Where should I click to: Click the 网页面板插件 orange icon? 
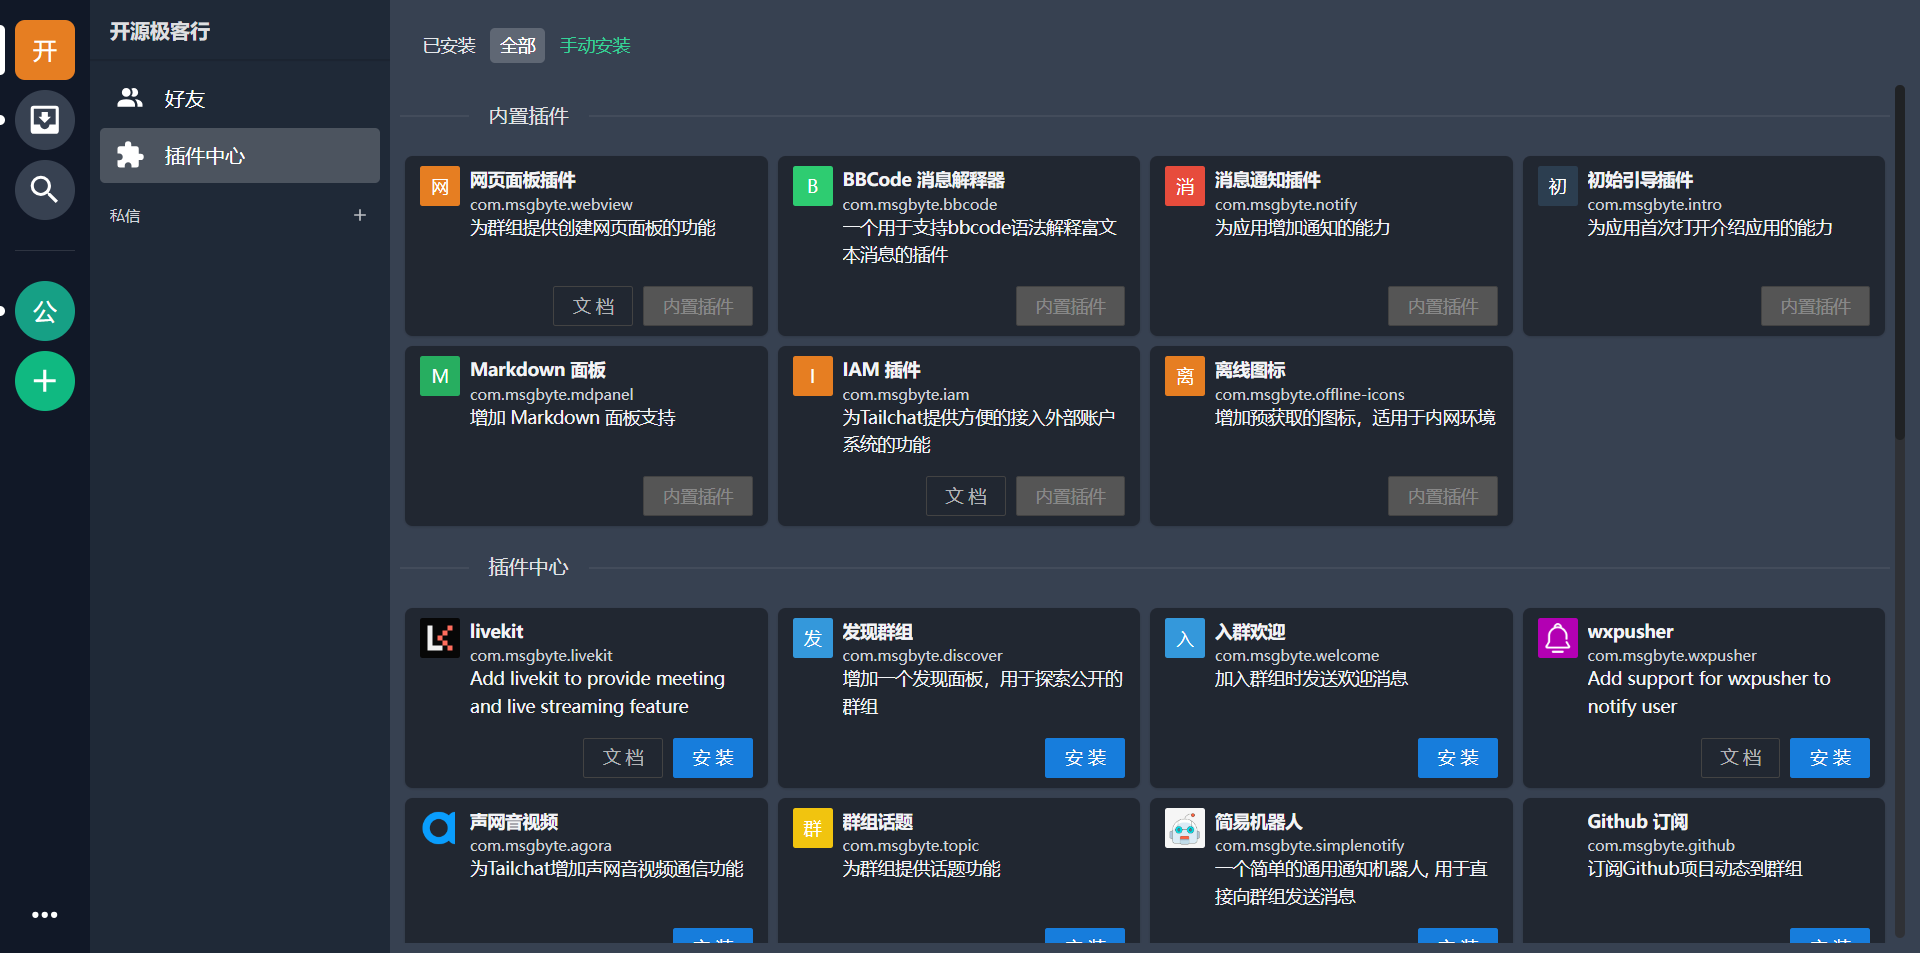click(440, 186)
